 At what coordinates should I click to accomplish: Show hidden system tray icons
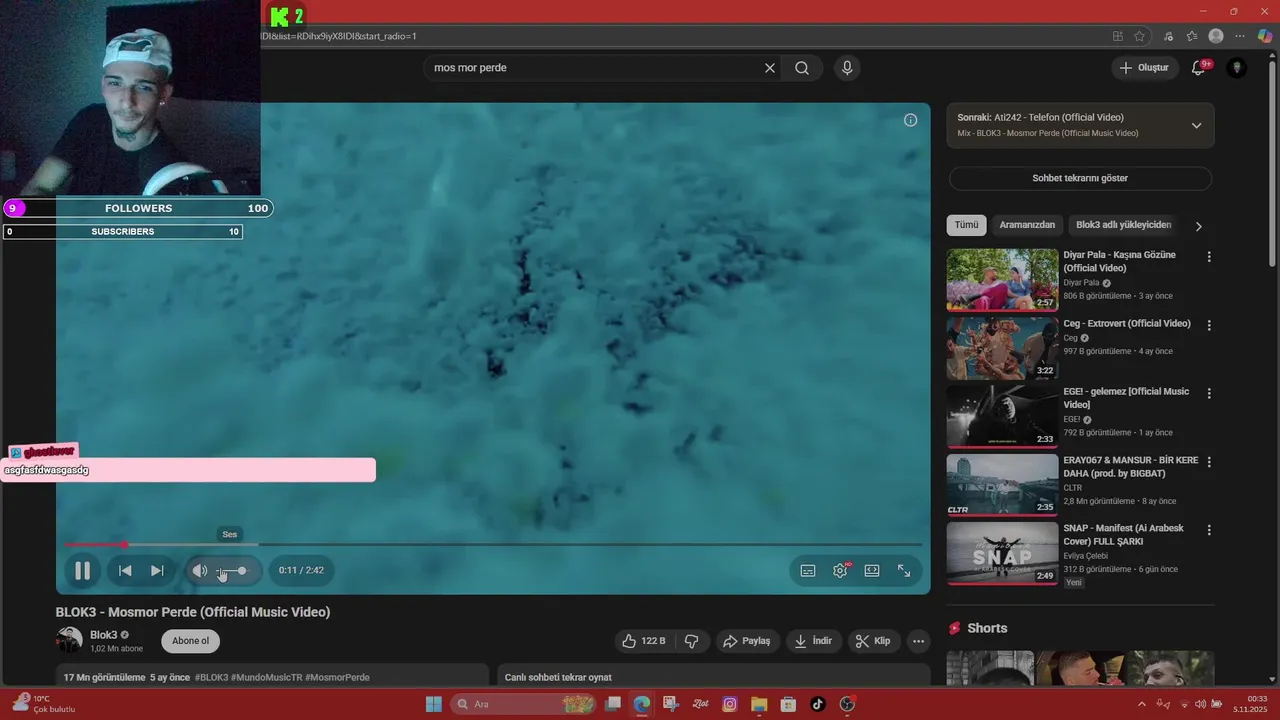[1142, 704]
